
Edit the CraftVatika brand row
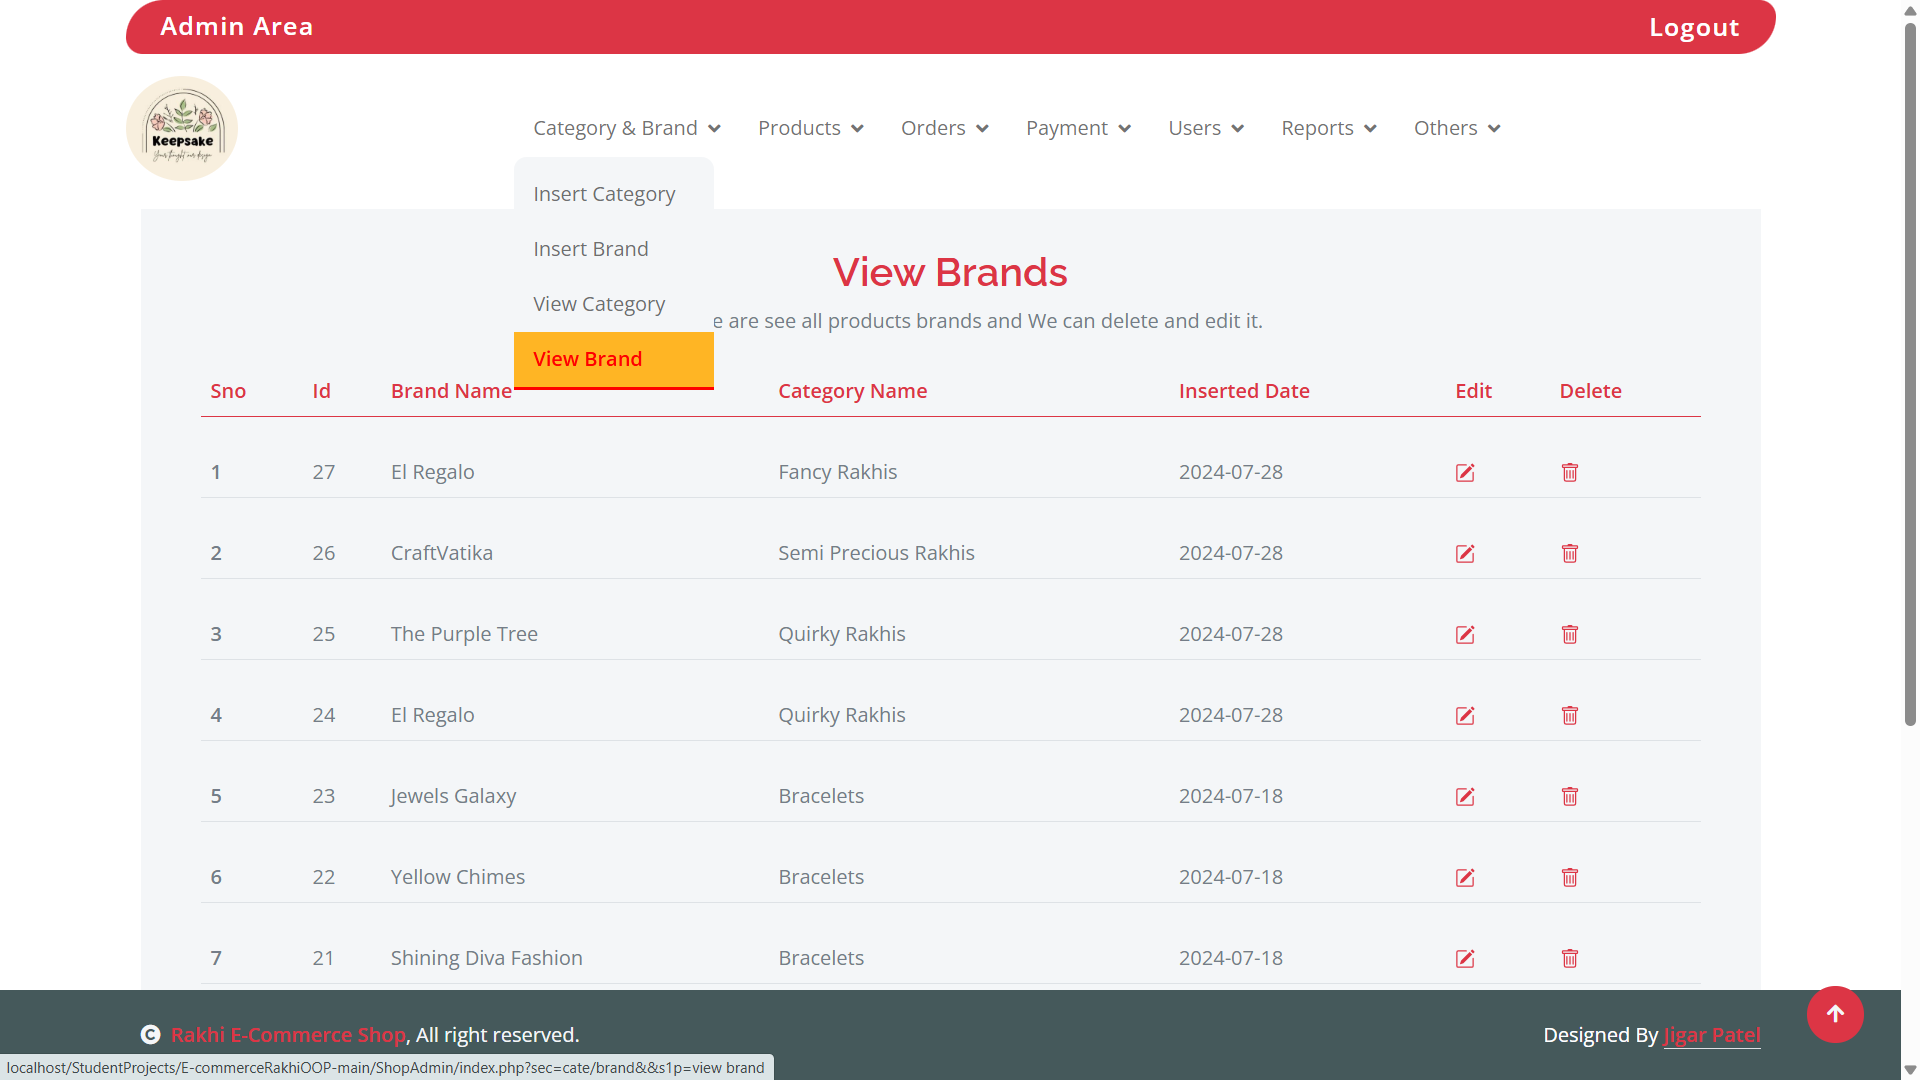(1465, 554)
